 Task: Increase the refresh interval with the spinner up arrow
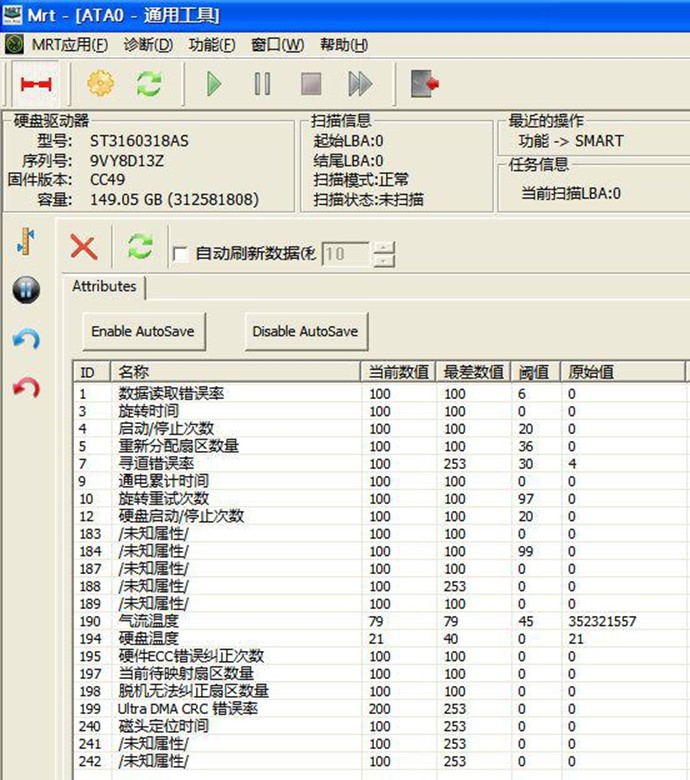coord(384,248)
